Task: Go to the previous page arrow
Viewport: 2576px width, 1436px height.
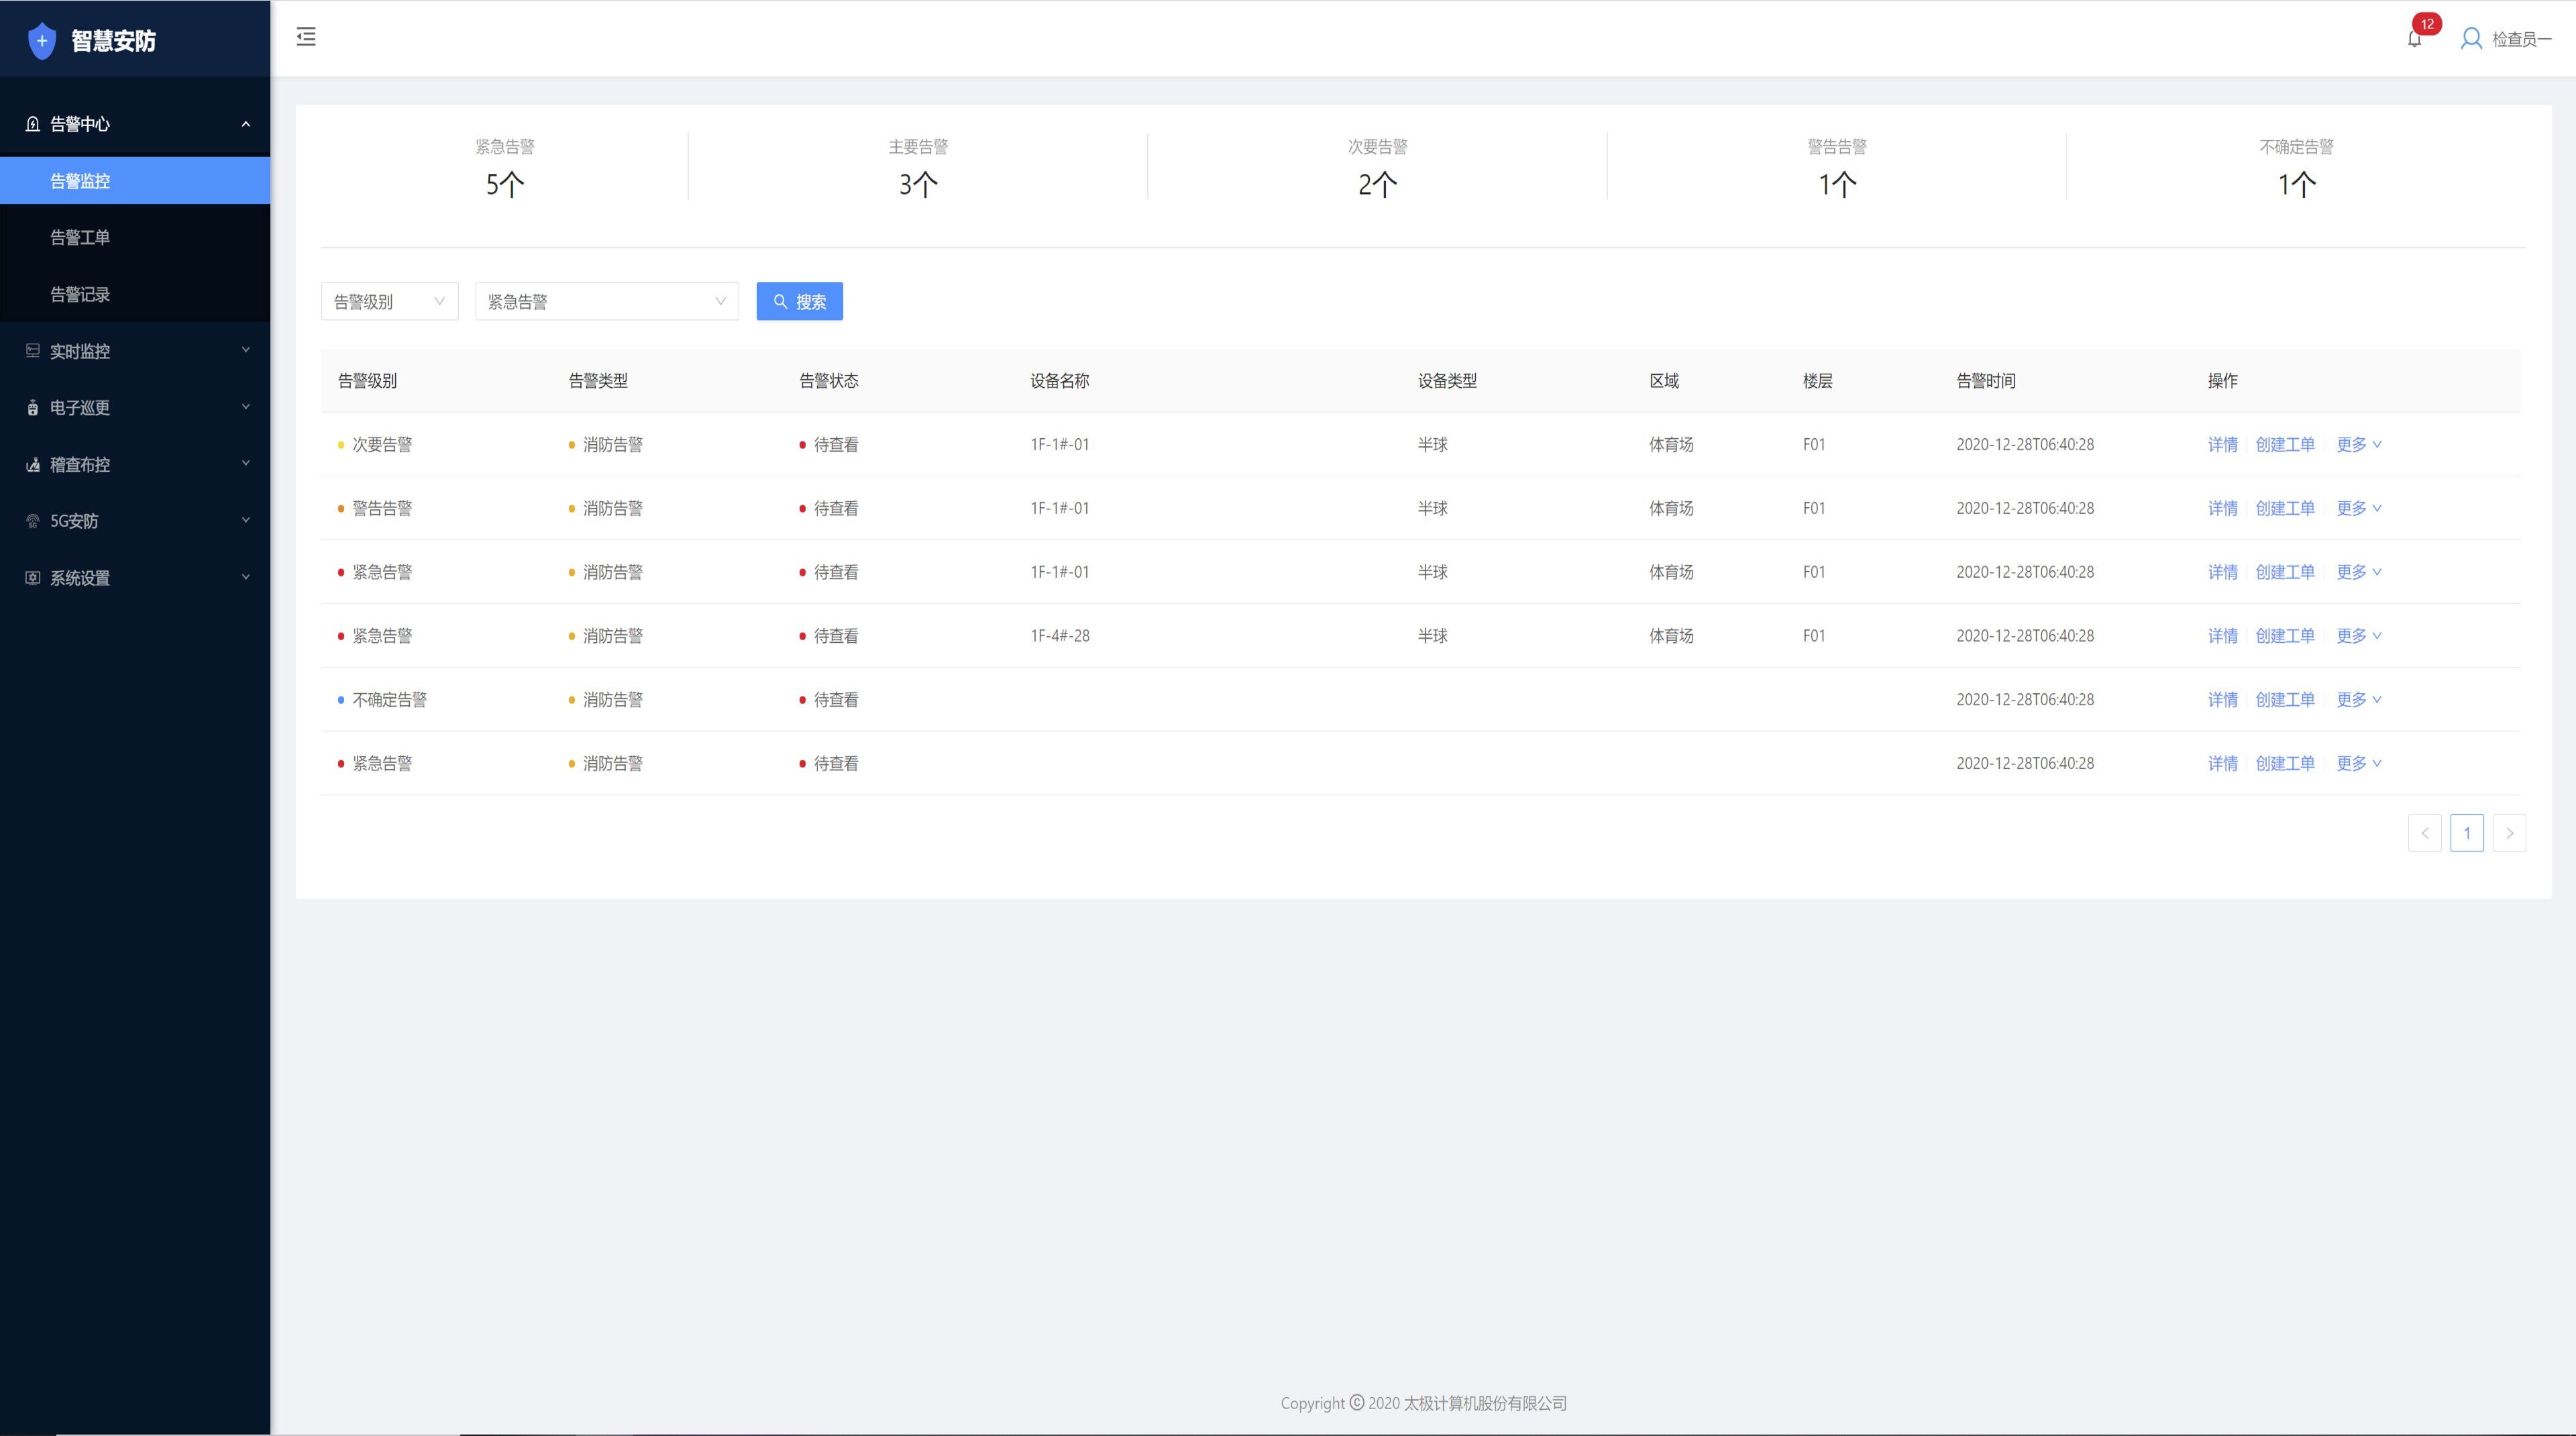Action: coord(2425,833)
